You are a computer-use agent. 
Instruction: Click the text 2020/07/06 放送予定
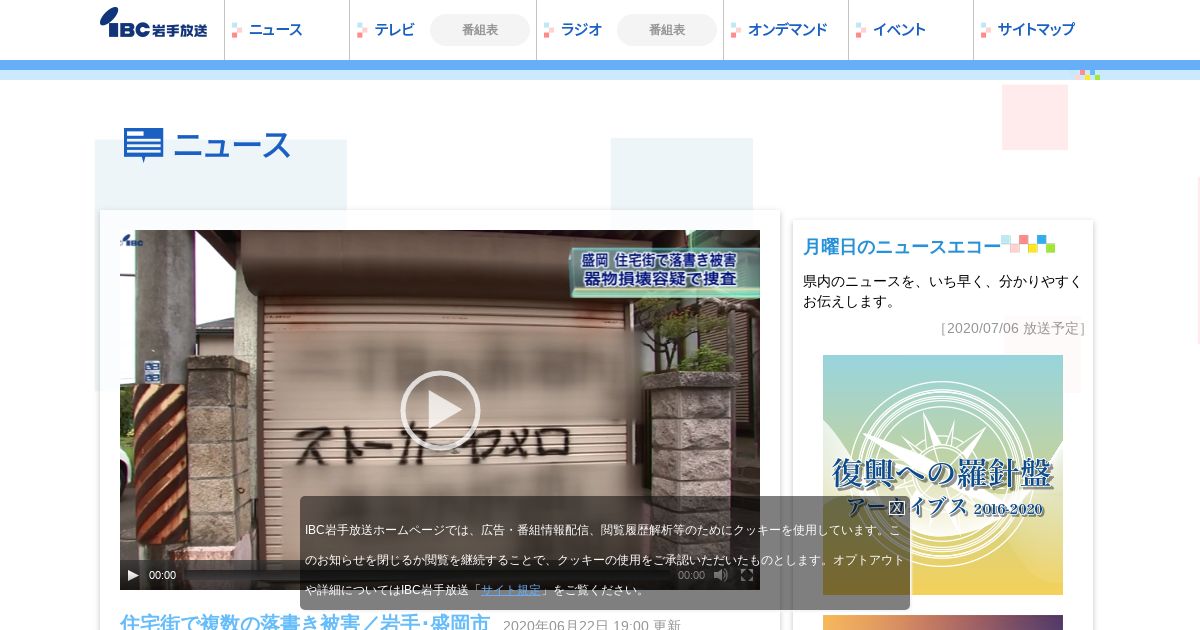[x=1012, y=328]
